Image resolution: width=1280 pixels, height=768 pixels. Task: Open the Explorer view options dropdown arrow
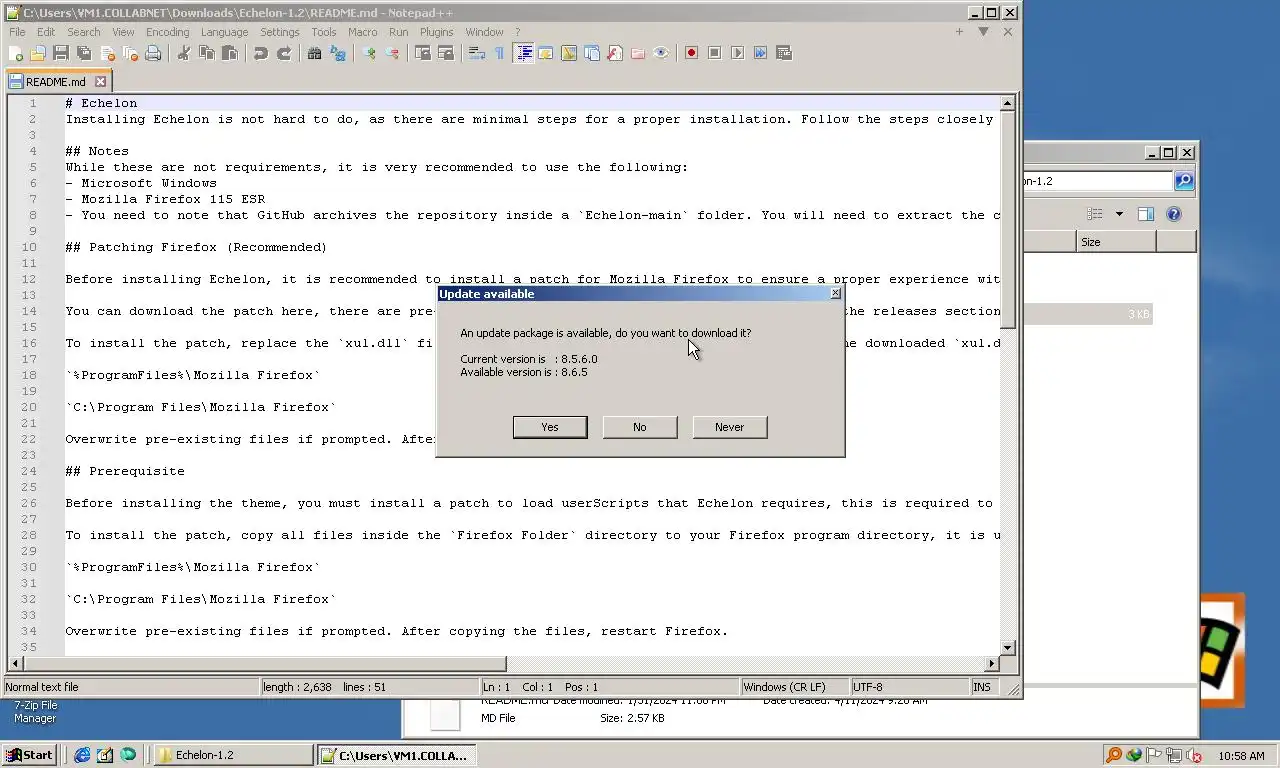point(1119,214)
